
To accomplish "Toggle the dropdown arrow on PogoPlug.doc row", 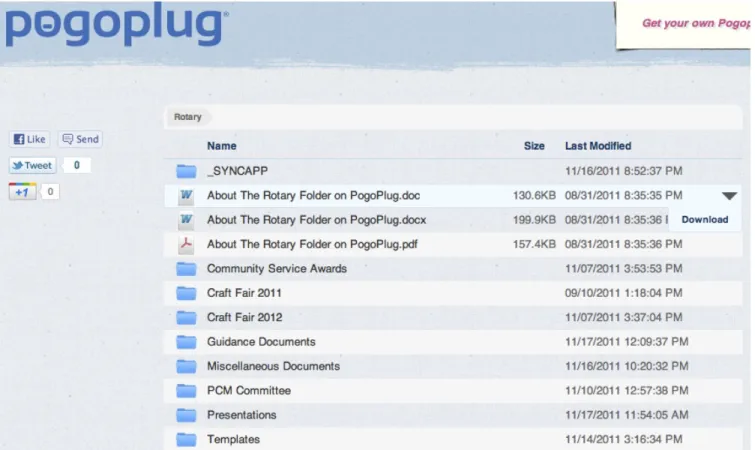I will click(x=729, y=196).
